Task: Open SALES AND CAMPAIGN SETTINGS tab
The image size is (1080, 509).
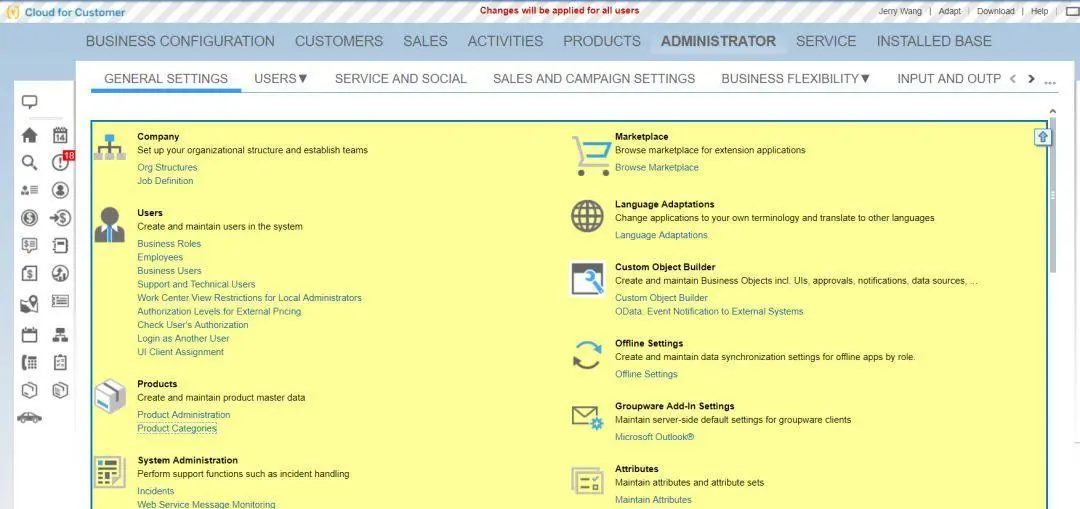Action: tap(594, 79)
